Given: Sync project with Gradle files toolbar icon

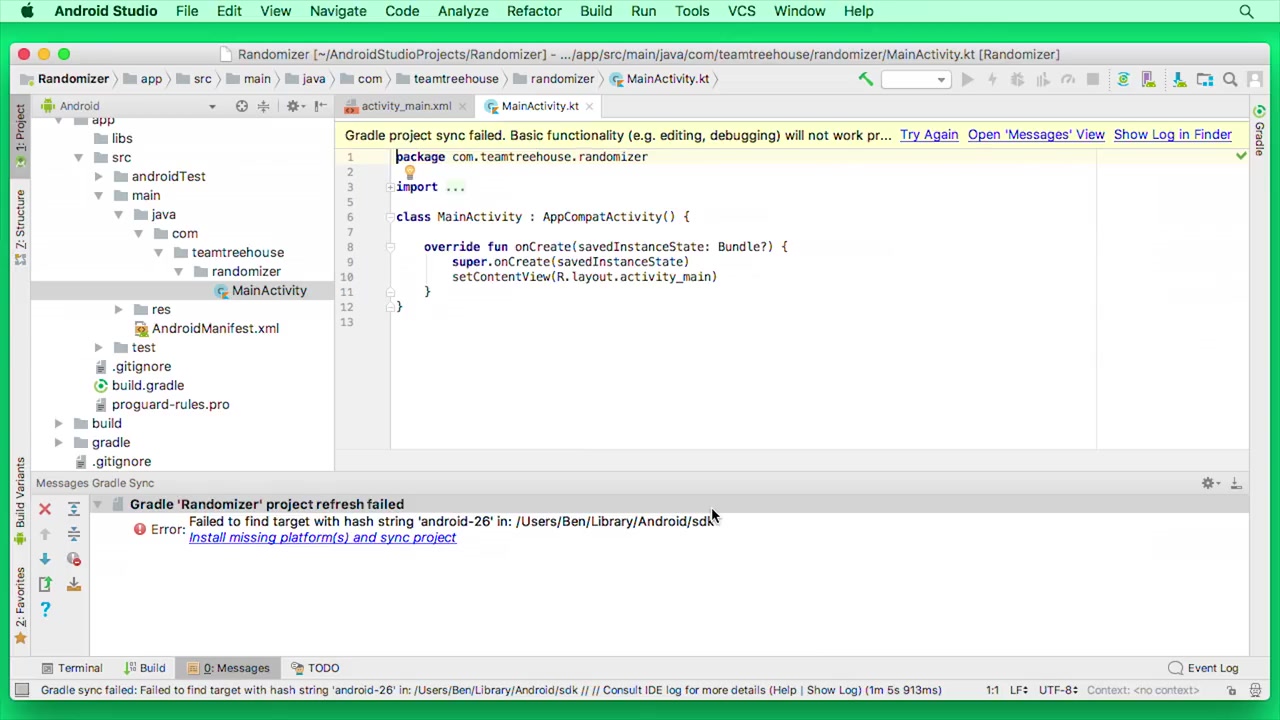Looking at the screenshot, I should [x=1123, y=80].
